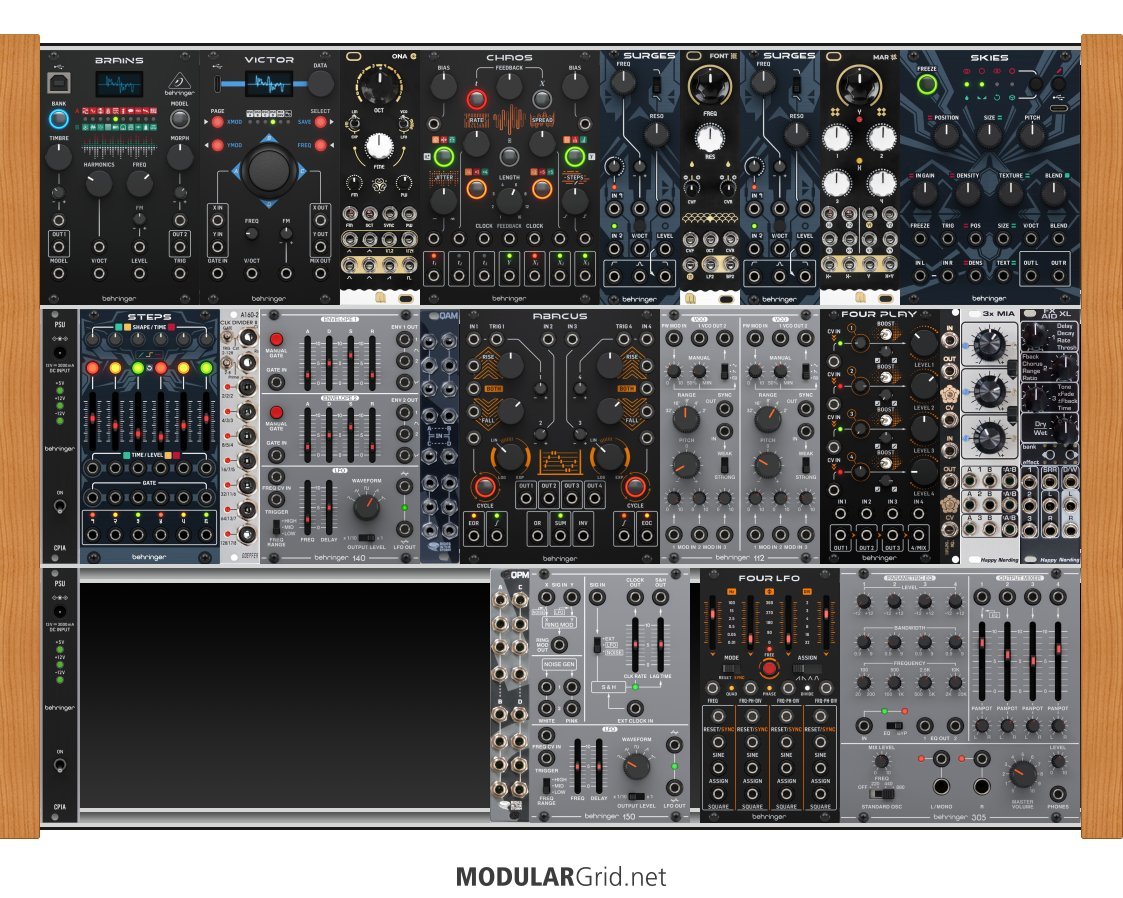Select the large FREQ knob on FONT
The height and width of the screenshot is (898, 1123).
[709, 85]
